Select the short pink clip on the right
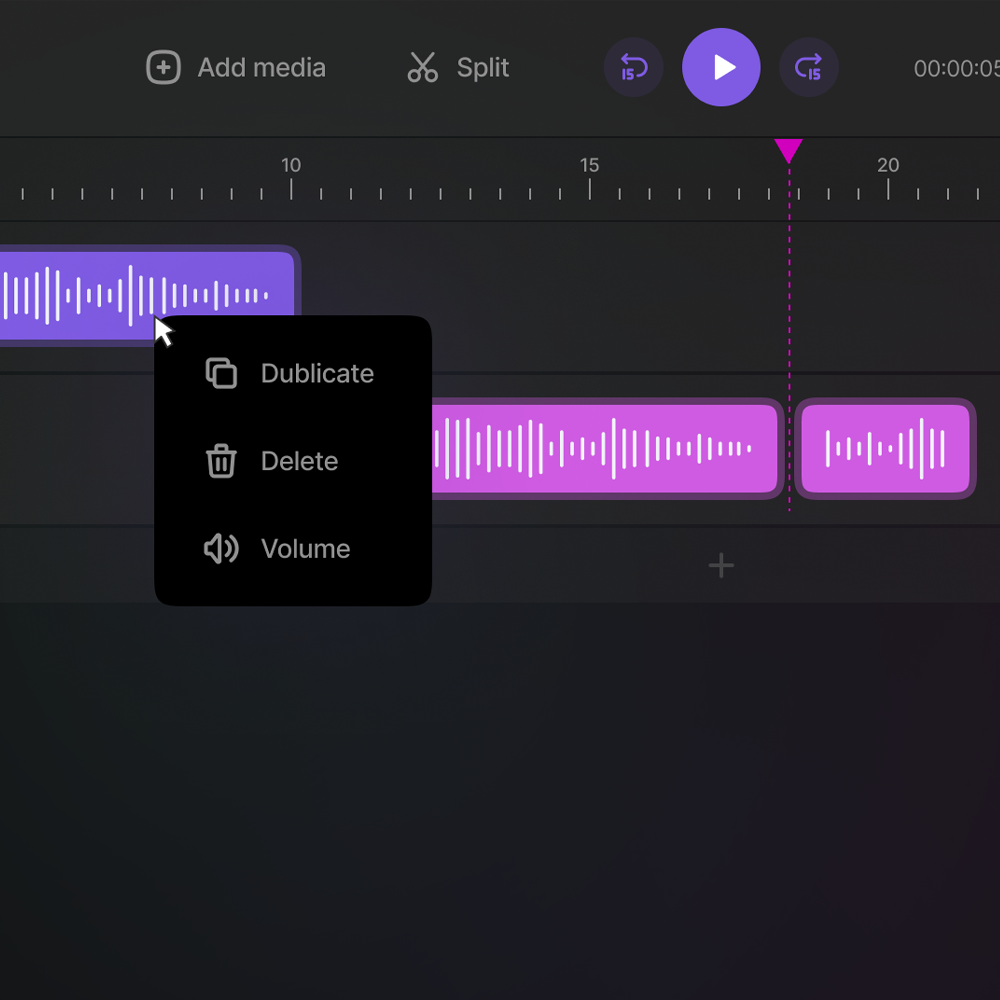Screen dimensions: 1000x1000 click(885, 448)
